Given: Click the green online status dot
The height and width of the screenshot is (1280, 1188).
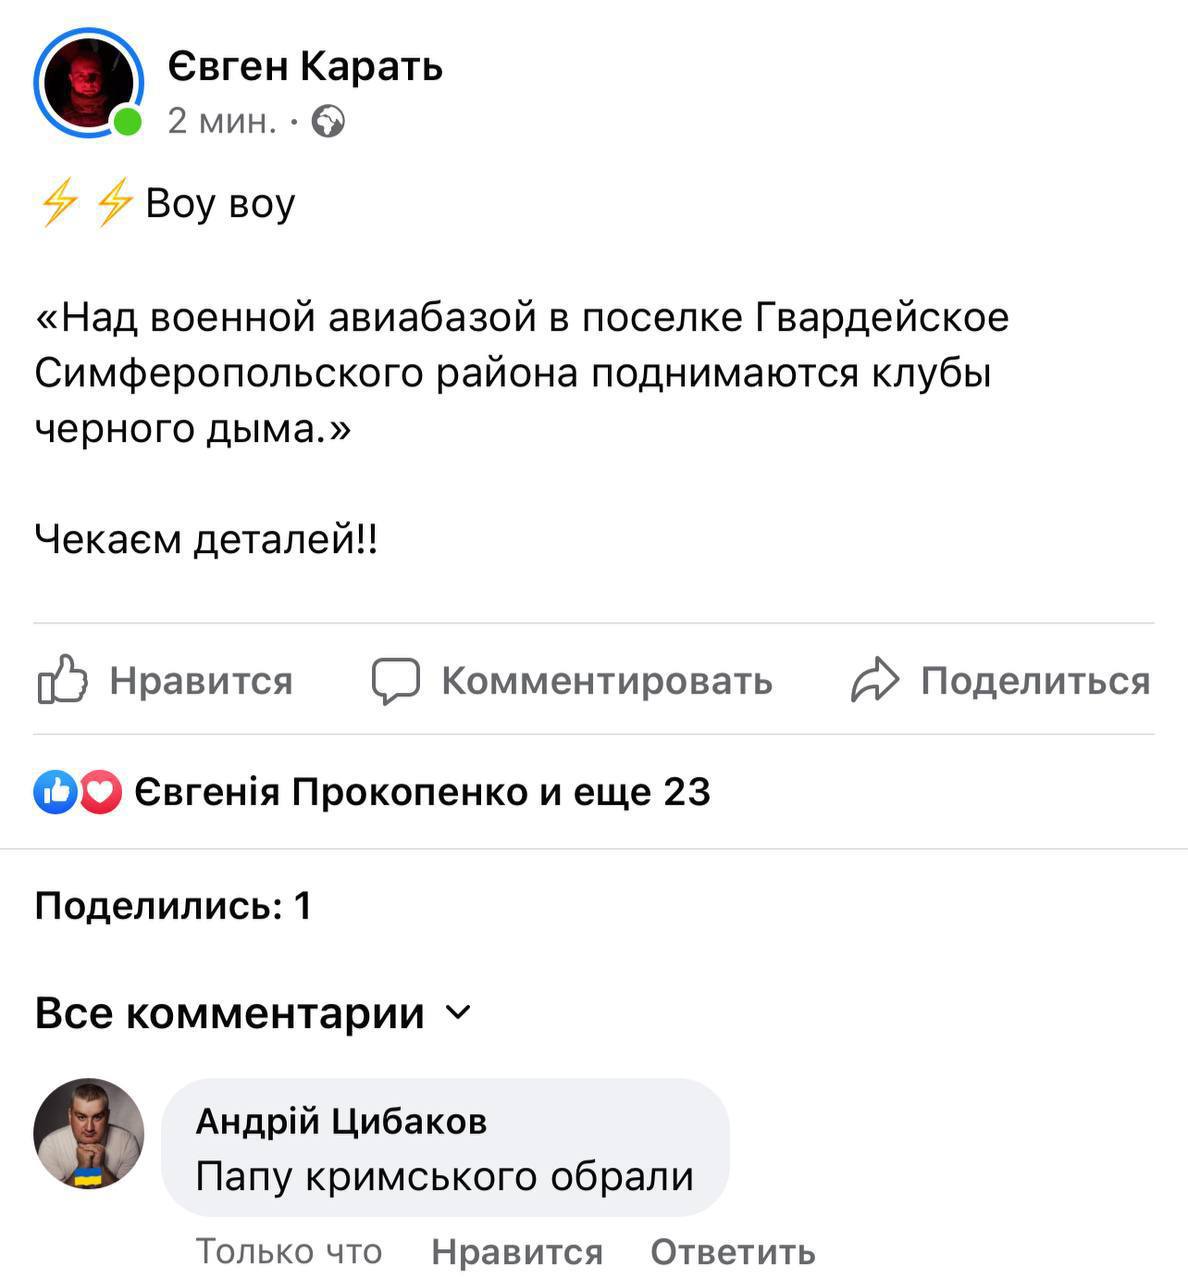Looking at the screenshot, I should tap(127, 122).
